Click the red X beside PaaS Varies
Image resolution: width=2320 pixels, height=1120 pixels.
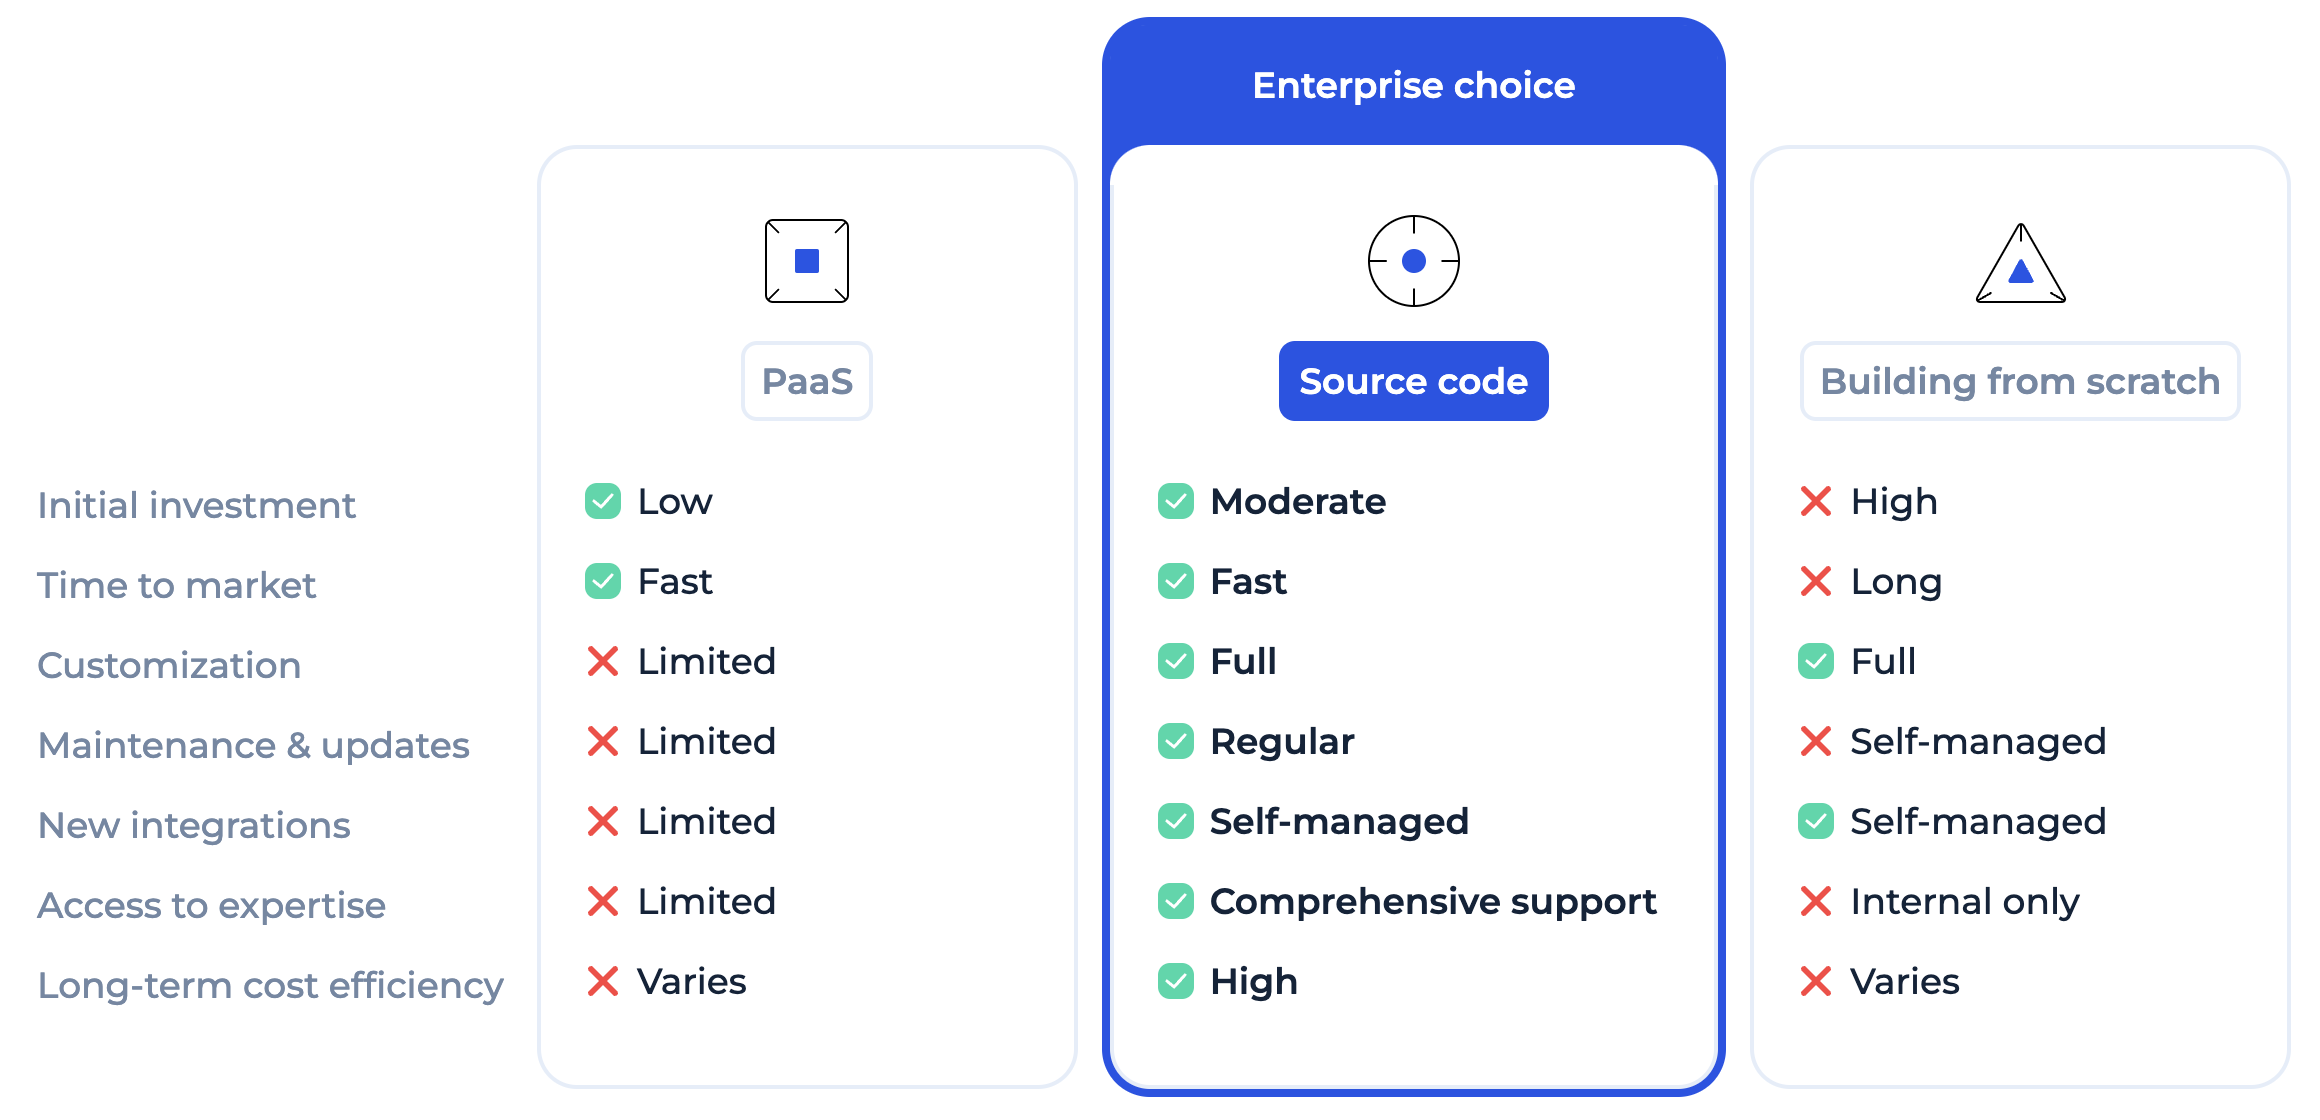tap(603, 981)
